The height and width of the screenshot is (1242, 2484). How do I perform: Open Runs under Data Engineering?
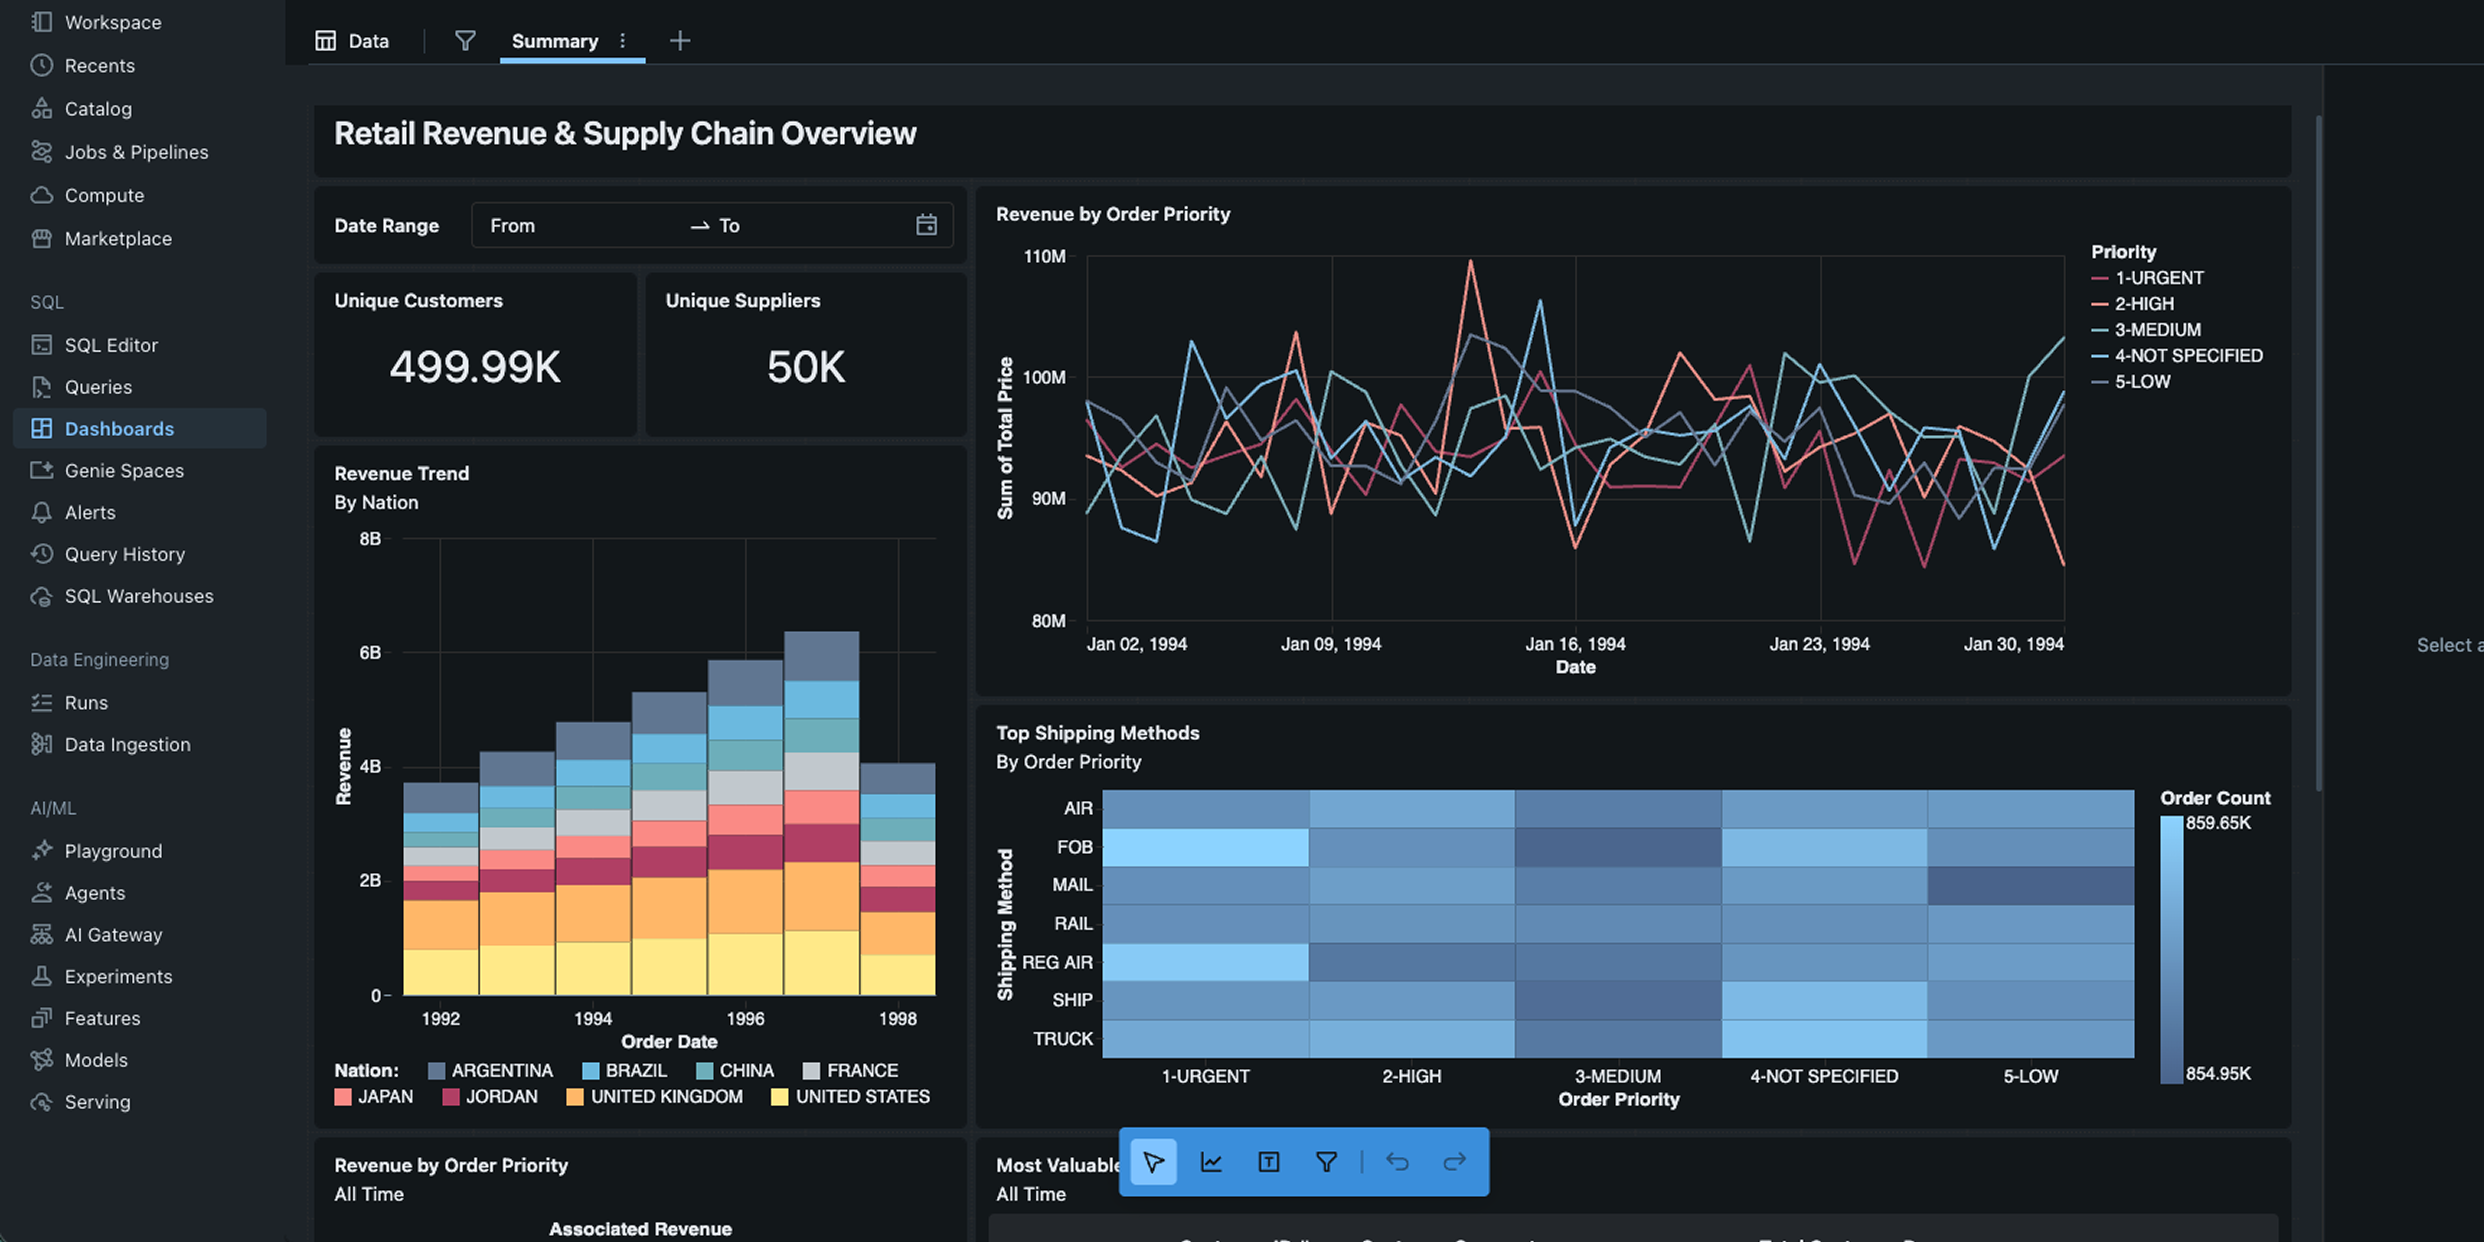coord(69,703)
